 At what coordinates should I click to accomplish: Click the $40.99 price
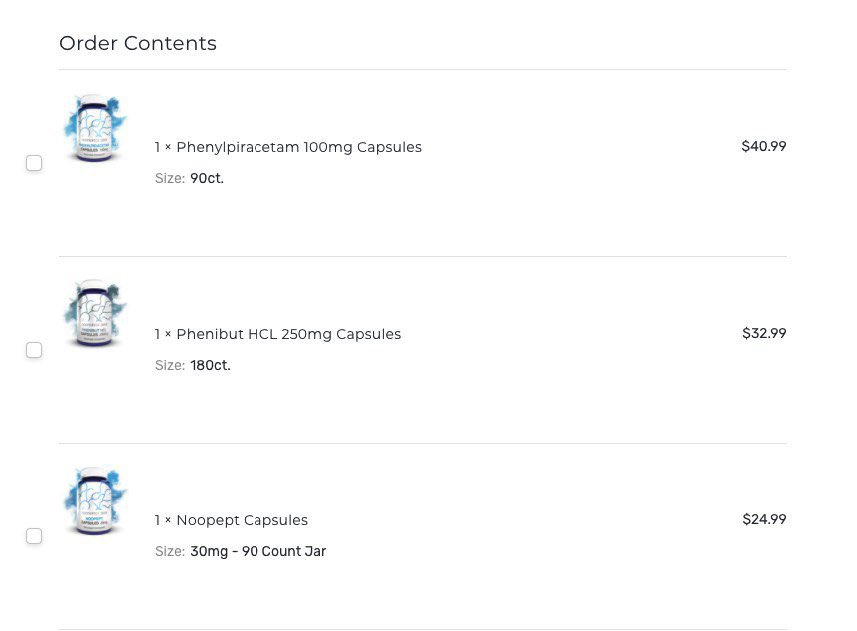764,146
